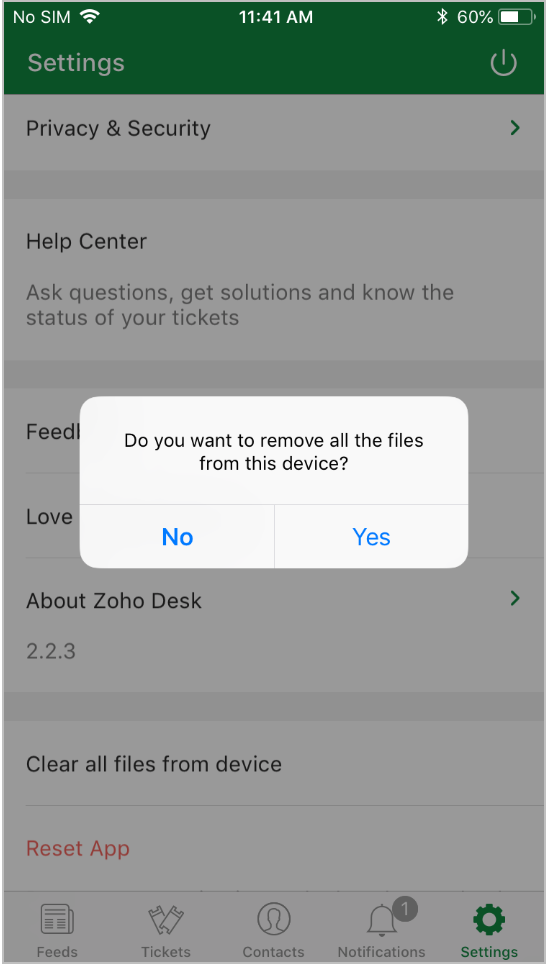Open the Tickets tab icon
The width and height of the screenshot is (546, 966).
pos(166,920)
